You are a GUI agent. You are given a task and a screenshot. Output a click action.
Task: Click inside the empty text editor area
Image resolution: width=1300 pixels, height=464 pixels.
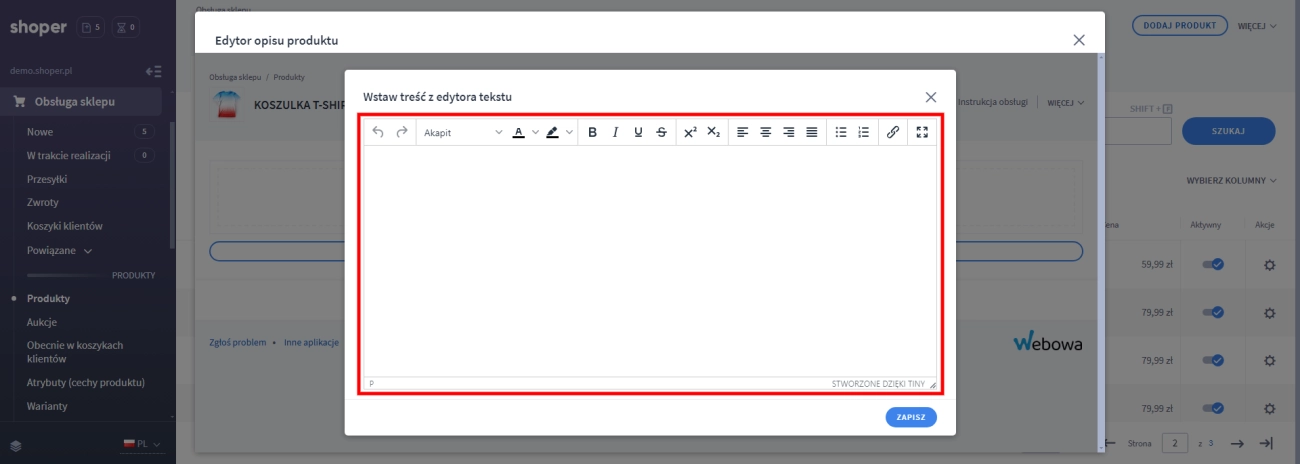(649, 260)
